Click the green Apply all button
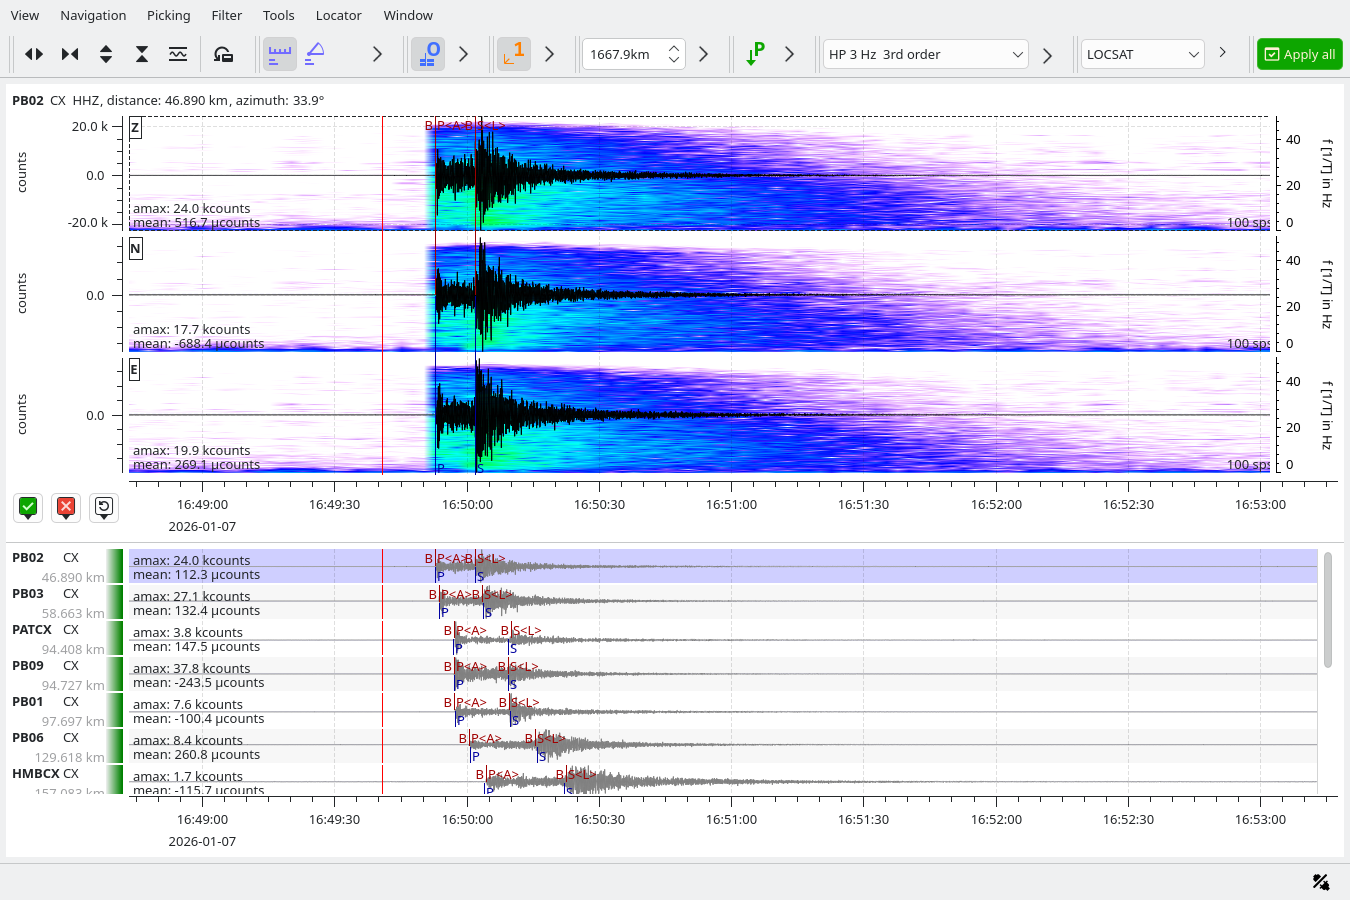Screen dimensions: 1350x900 point(1299,54)
